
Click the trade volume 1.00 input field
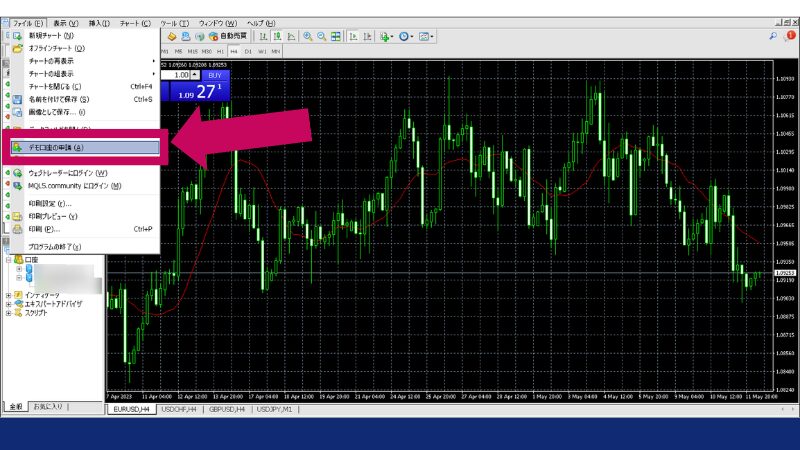179,75
